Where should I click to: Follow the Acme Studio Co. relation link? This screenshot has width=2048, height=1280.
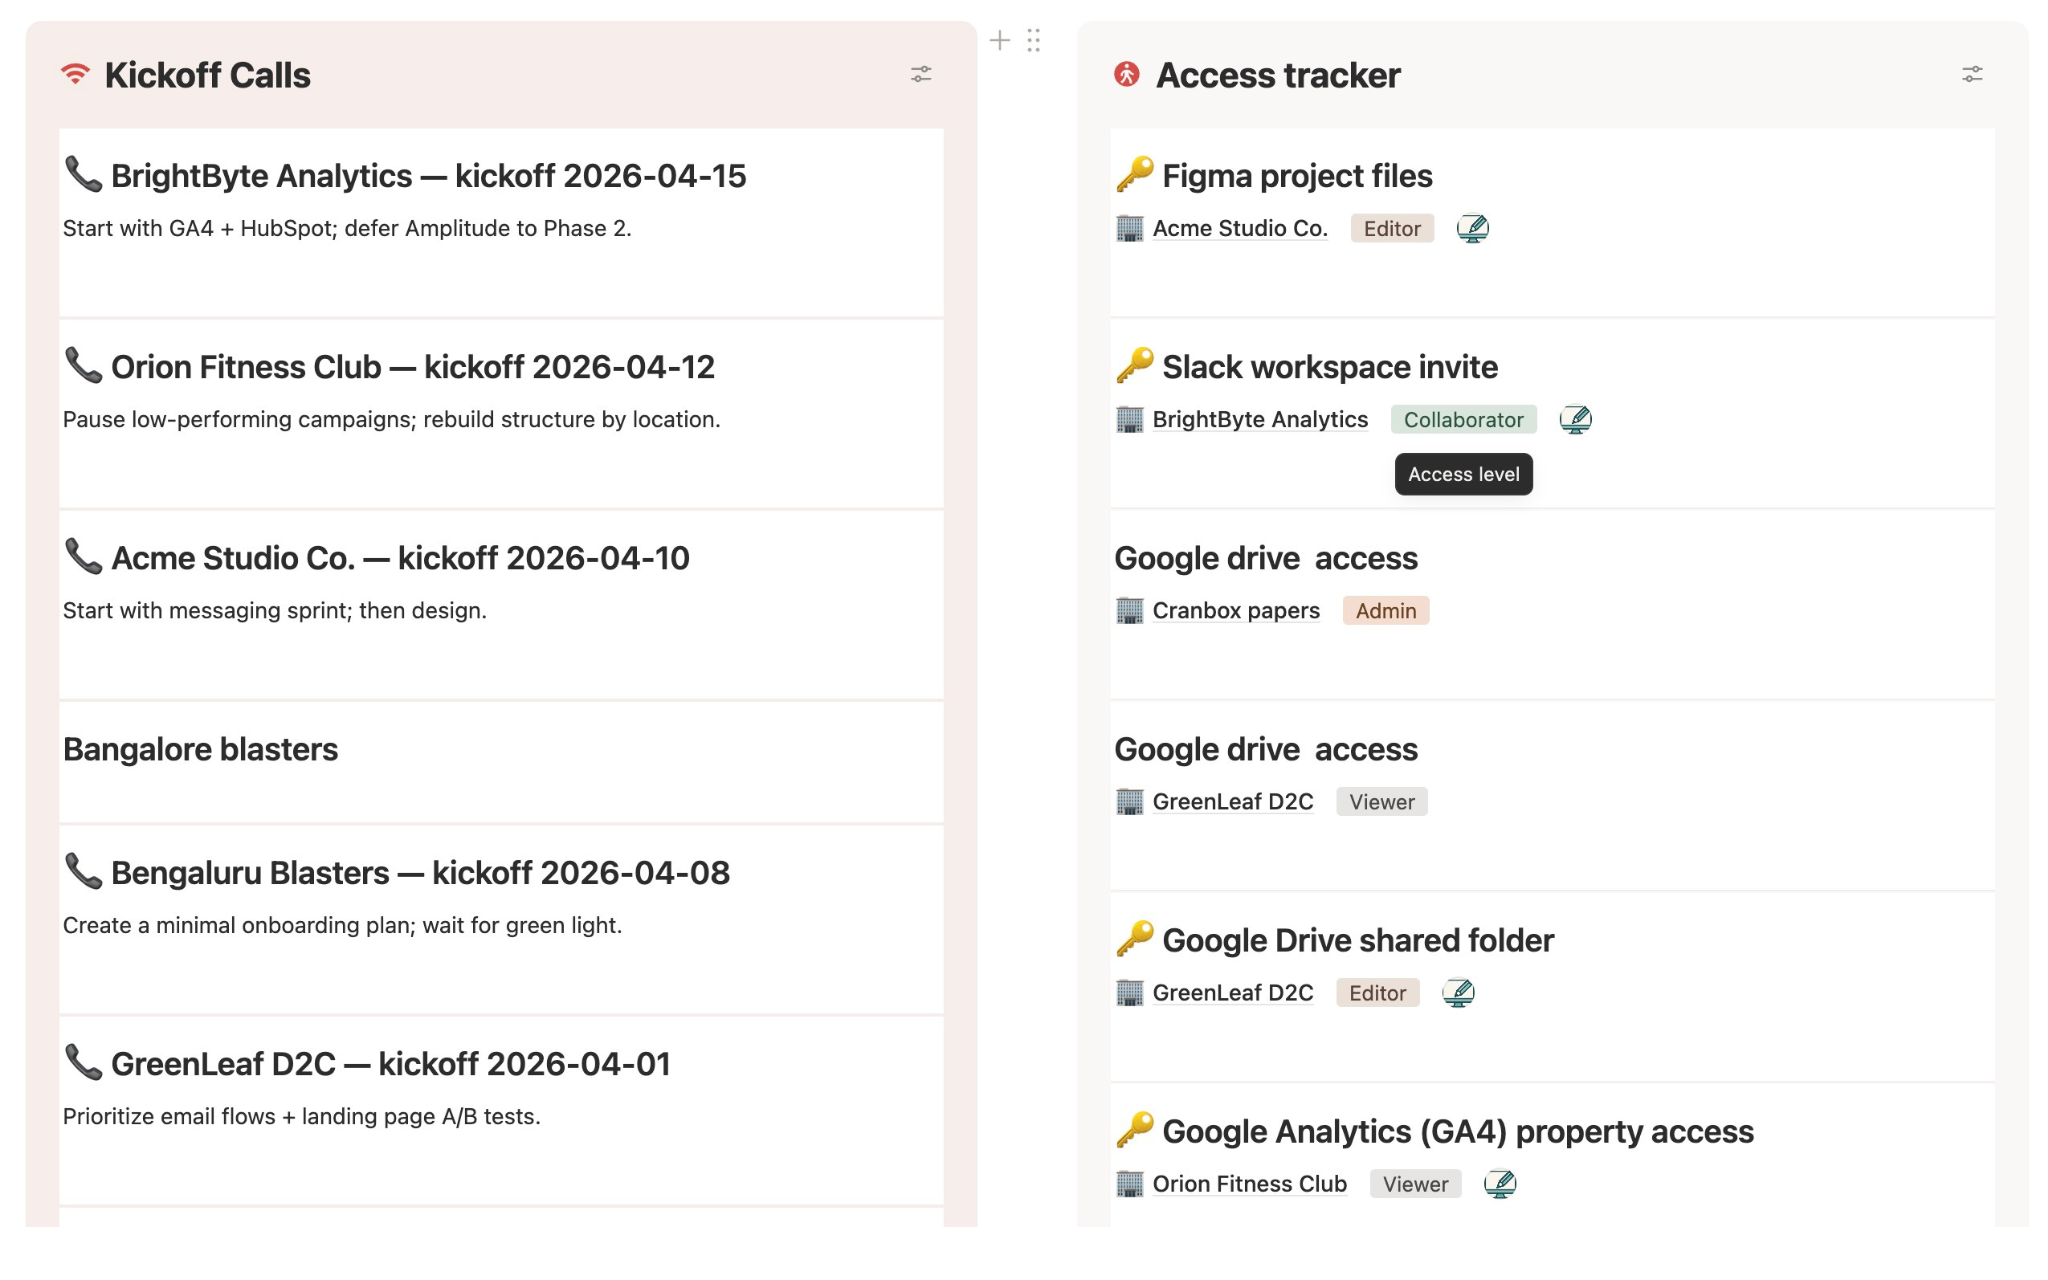(1240, 228)
